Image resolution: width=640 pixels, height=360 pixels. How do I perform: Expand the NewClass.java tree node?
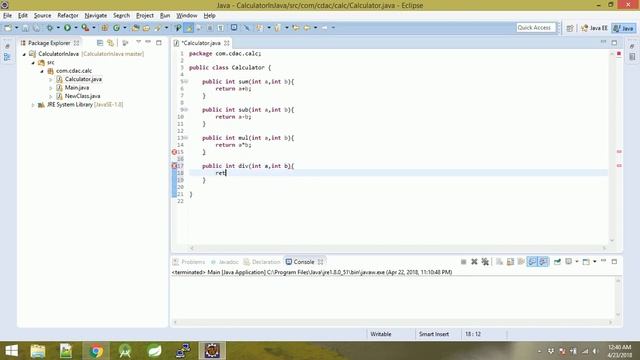pyautogui.click(x=51, y=96)
